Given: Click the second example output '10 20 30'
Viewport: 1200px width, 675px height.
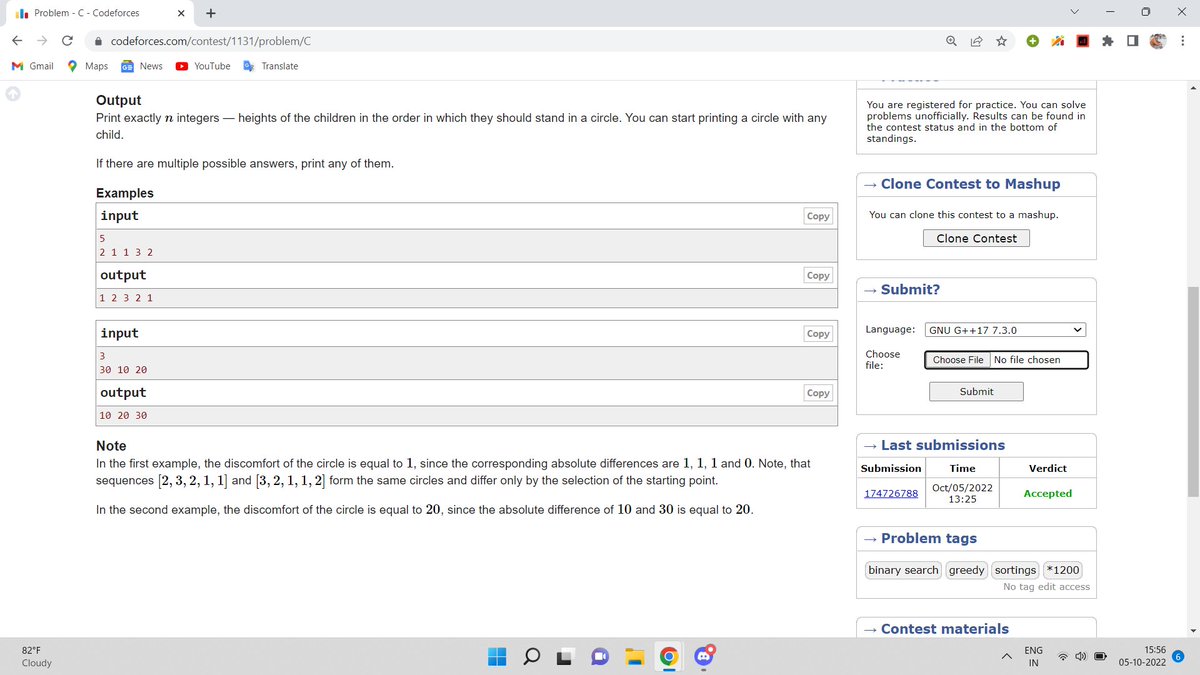Looking at the screenshot, I should pos(123,415).
